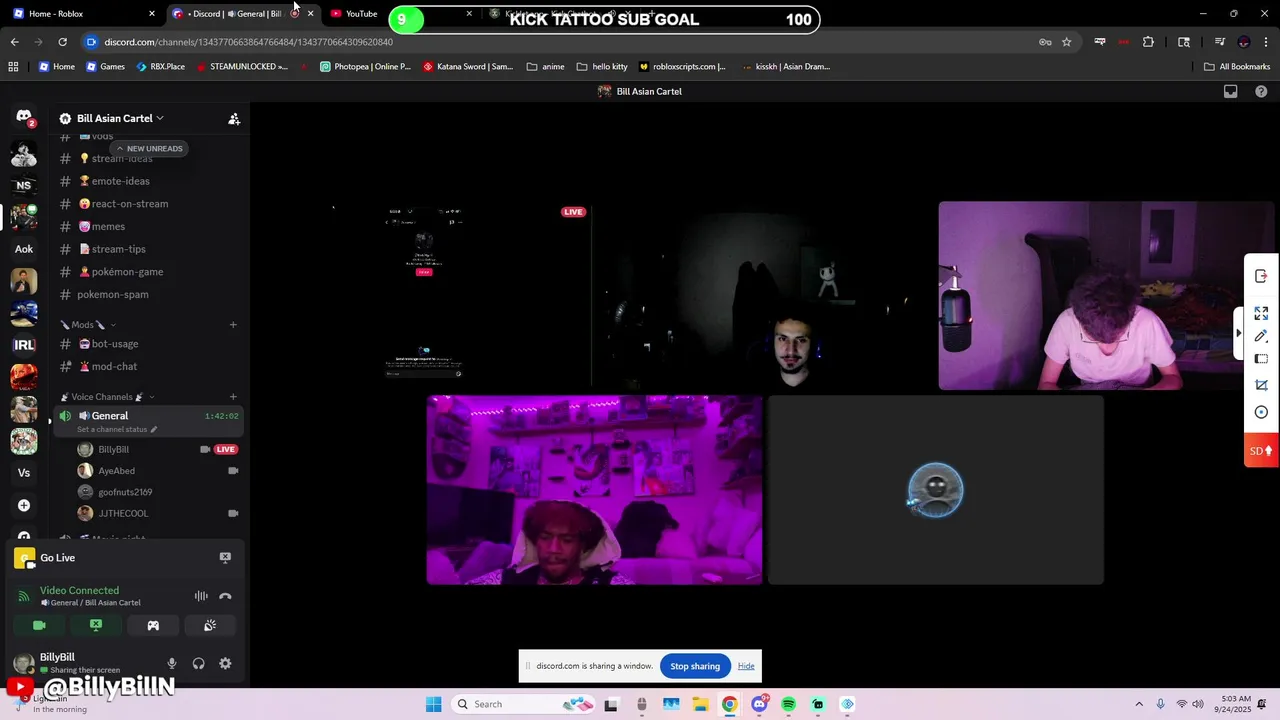Open bot-usage channel
Screen dimensions: 1280x720
148,344
